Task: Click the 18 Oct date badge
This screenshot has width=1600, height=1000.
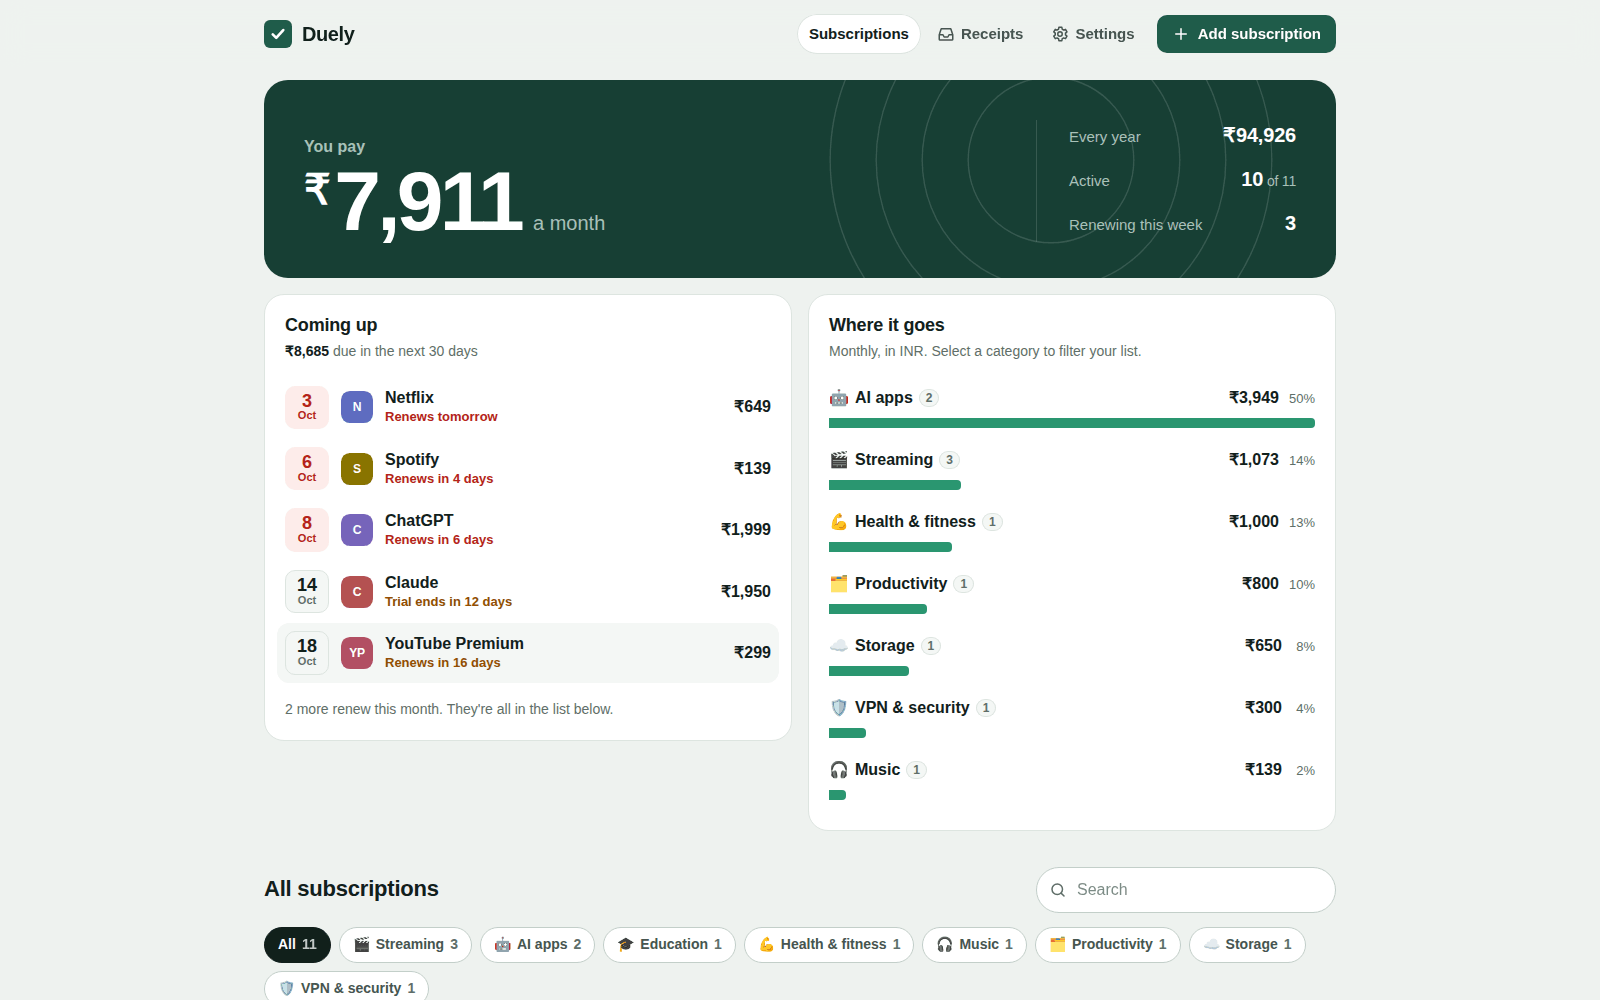Action: (307, 653)
